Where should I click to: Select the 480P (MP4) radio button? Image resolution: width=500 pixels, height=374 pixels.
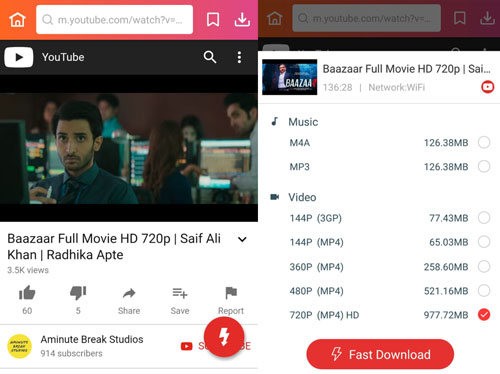(x=484, y=290)
